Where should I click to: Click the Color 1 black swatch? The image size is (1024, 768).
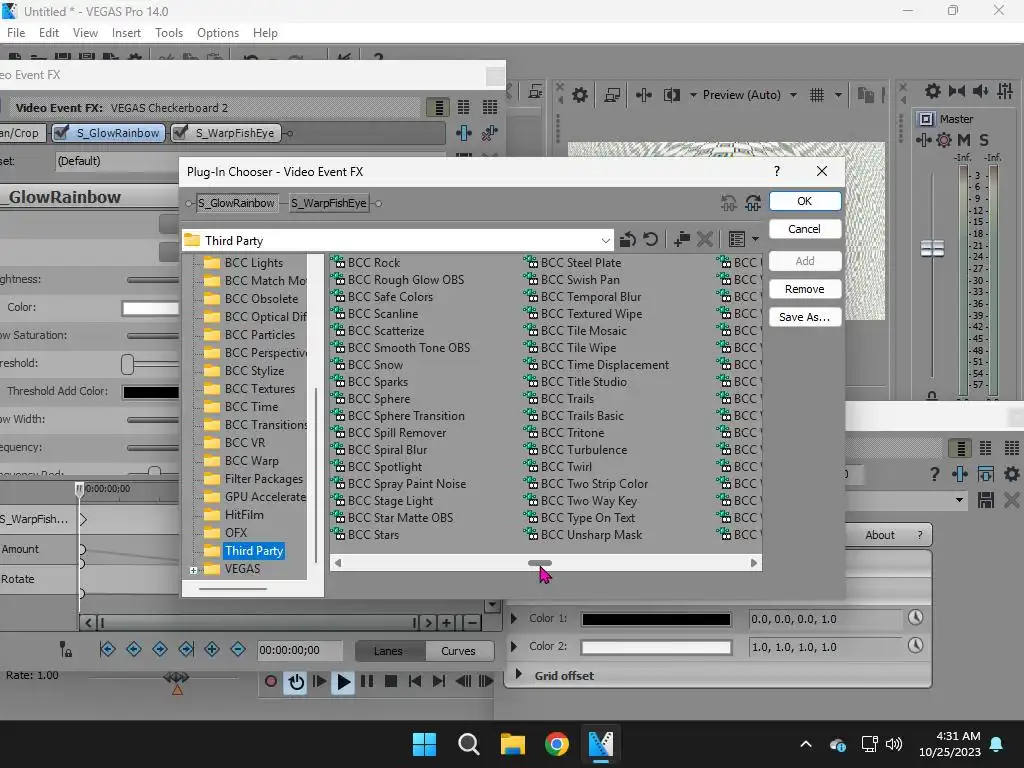pos(656,619)
